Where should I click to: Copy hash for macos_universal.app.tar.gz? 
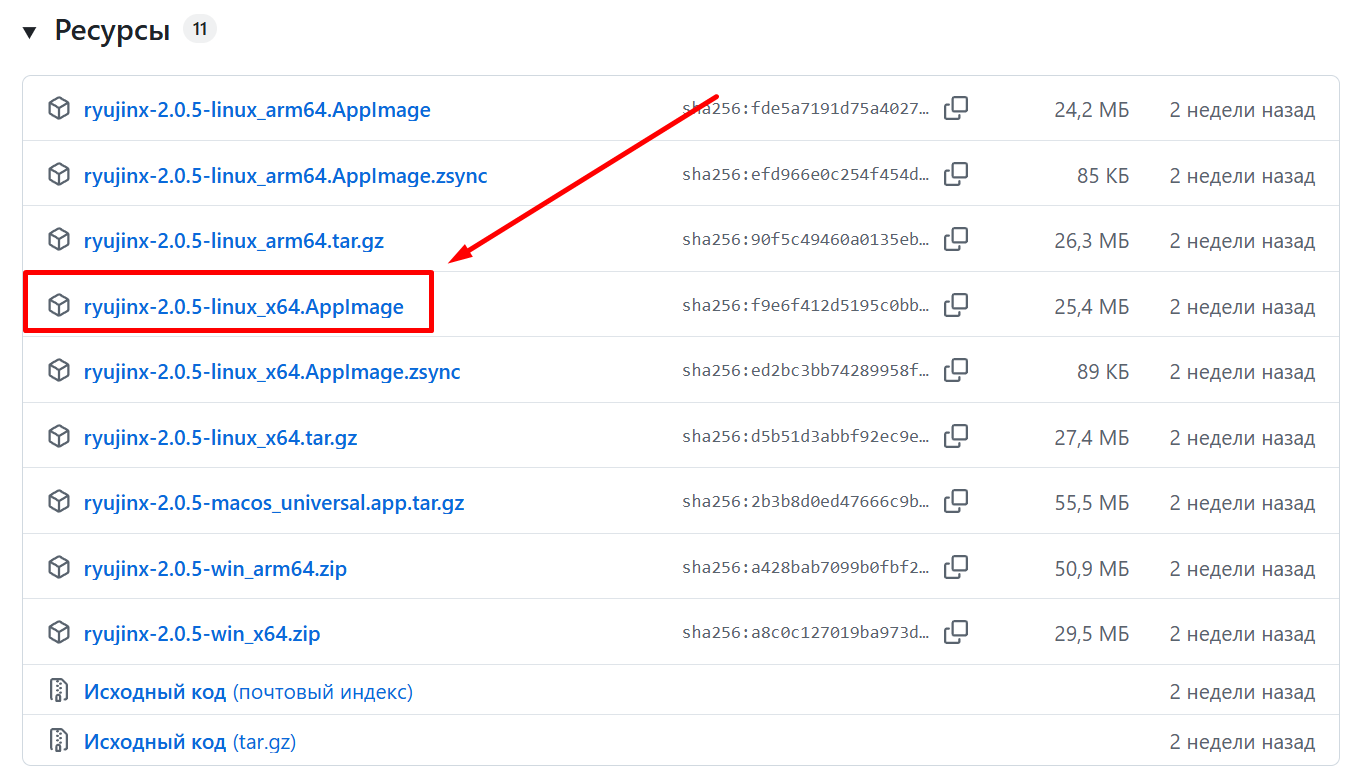click(956, 501)
